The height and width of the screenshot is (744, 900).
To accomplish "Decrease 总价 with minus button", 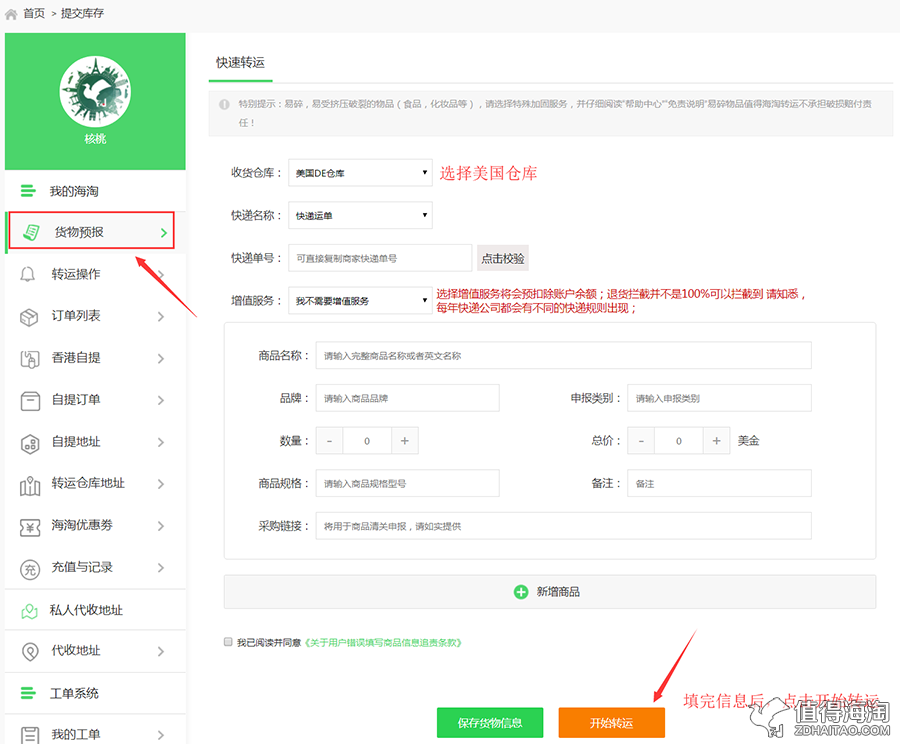I will 641,441.
